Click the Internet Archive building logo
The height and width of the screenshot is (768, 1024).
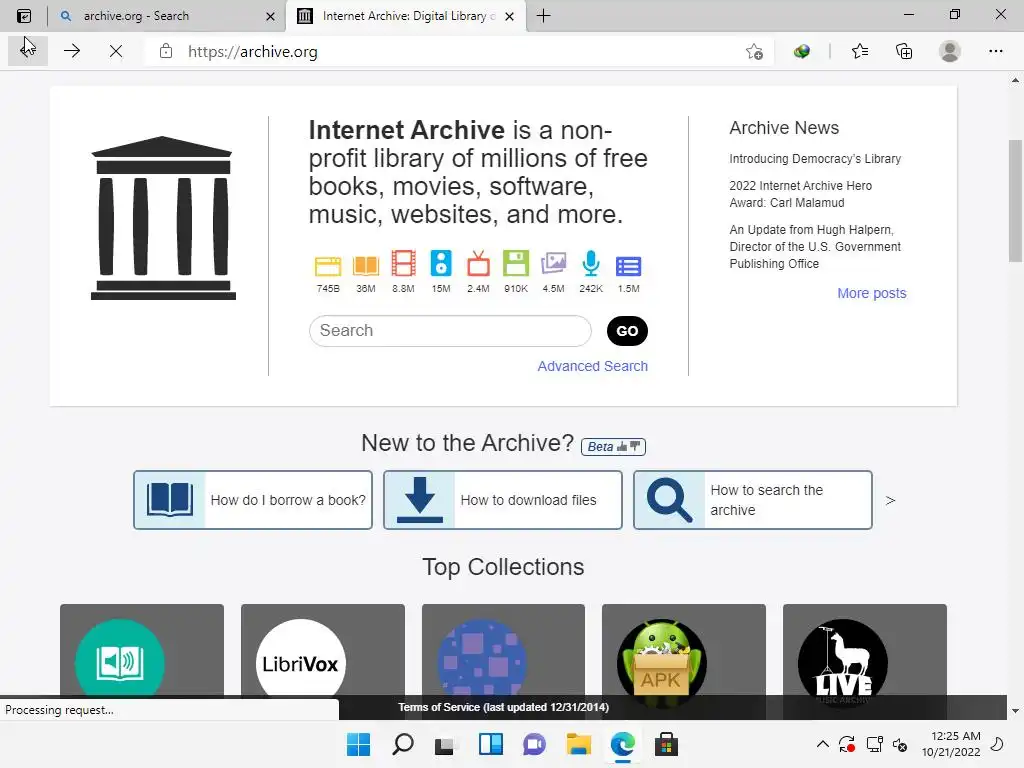(163, 218)
